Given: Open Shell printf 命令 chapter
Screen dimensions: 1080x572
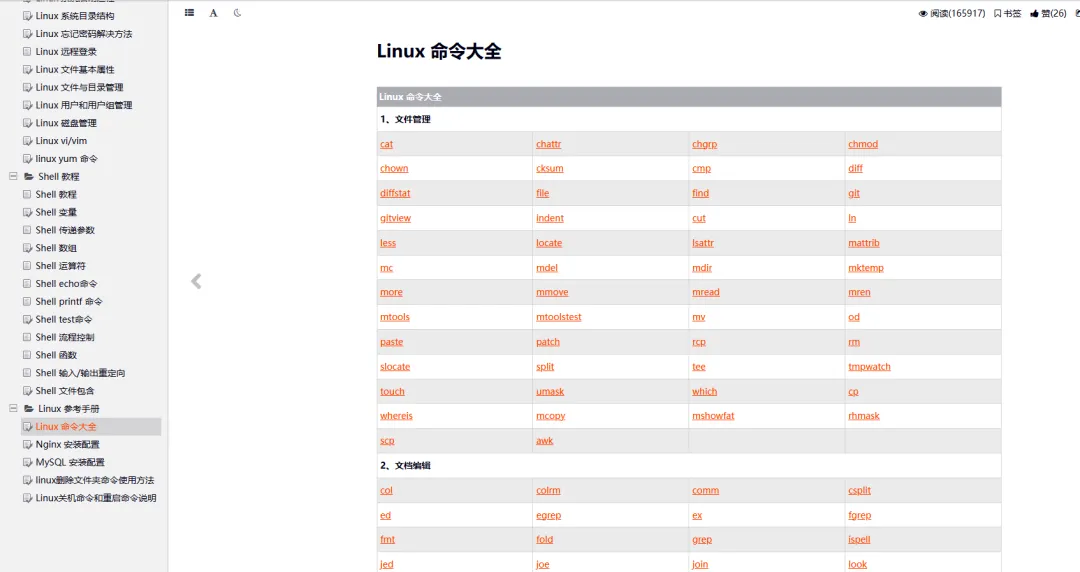Looking at the screenshot, I should coord(69,302).
